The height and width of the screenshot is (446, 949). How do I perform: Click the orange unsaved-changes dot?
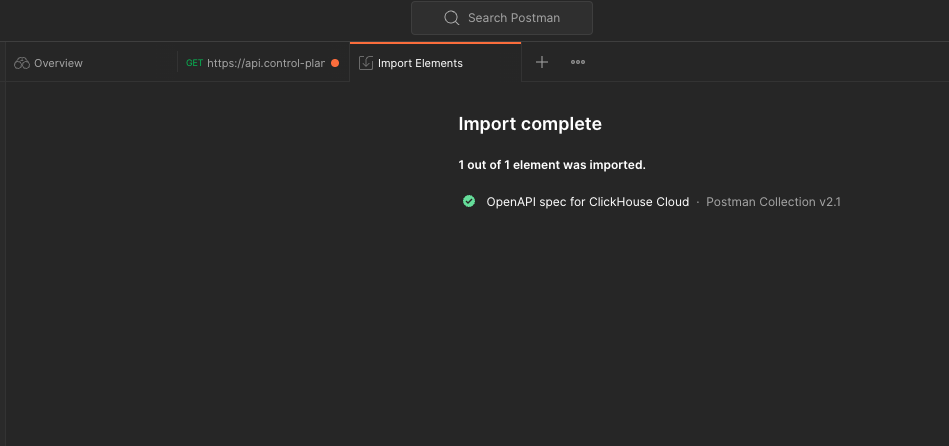(x=335, y=63)
